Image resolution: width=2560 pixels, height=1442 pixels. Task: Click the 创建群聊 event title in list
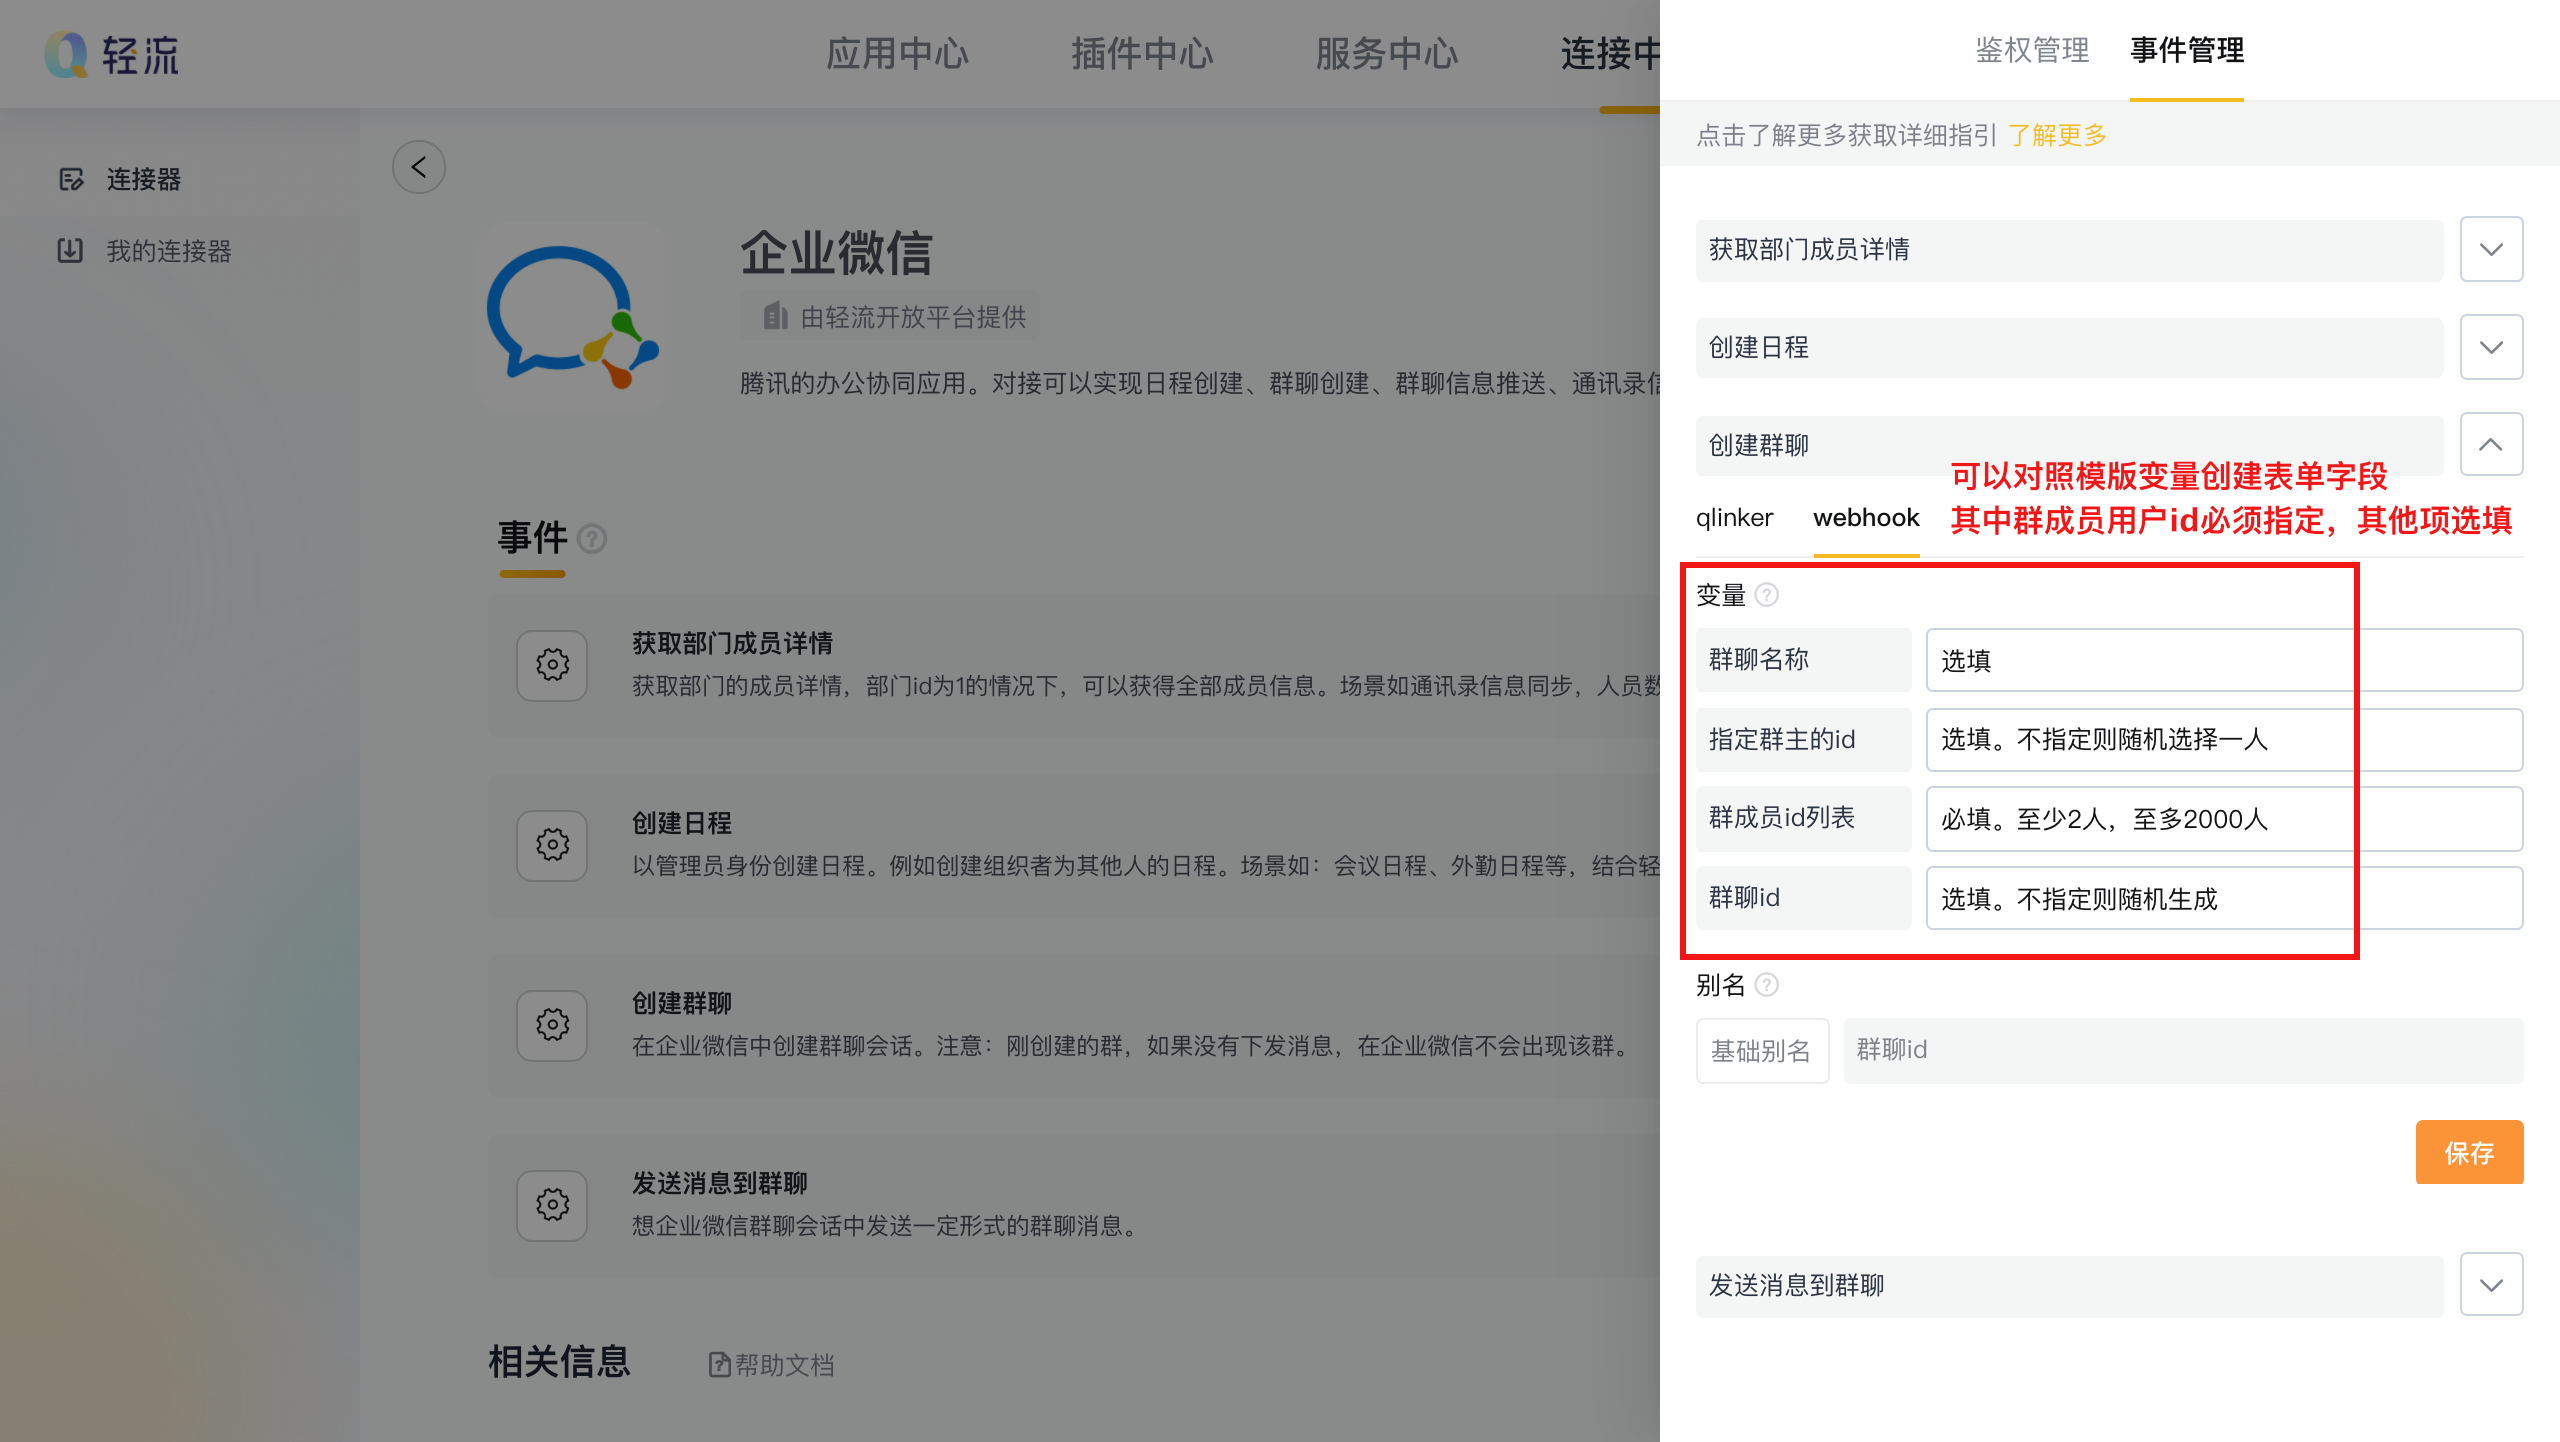pyautogui.click(x=682, y=1003)
